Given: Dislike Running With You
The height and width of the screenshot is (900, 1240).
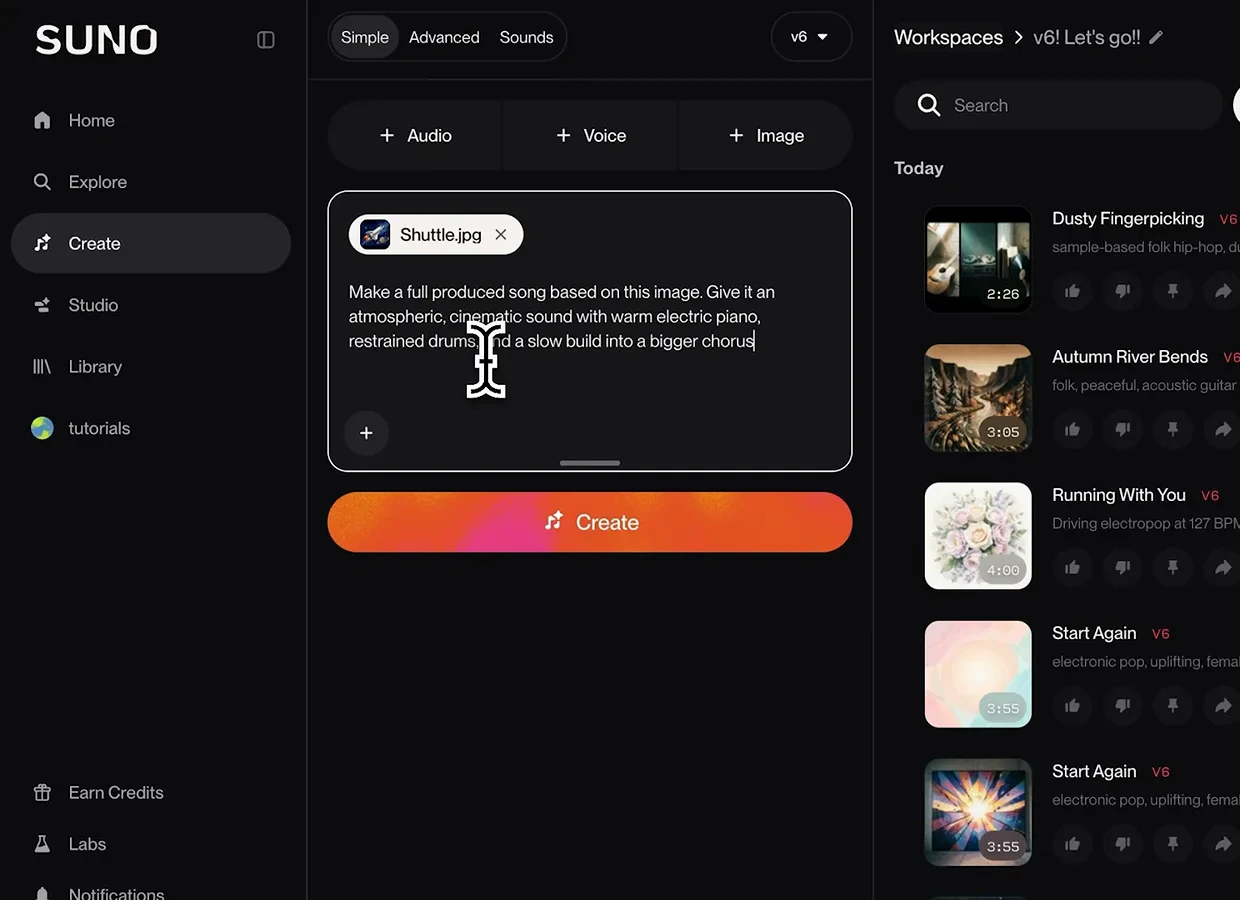Looking at the screenshot, I should coord(1123,567).
